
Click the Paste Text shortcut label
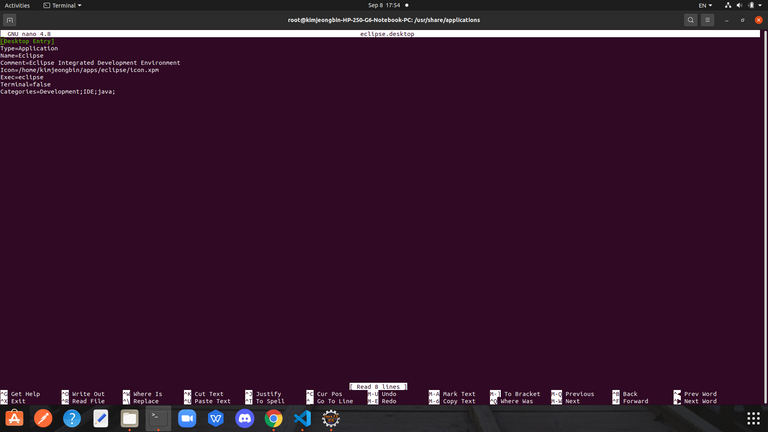pos(212,401)
